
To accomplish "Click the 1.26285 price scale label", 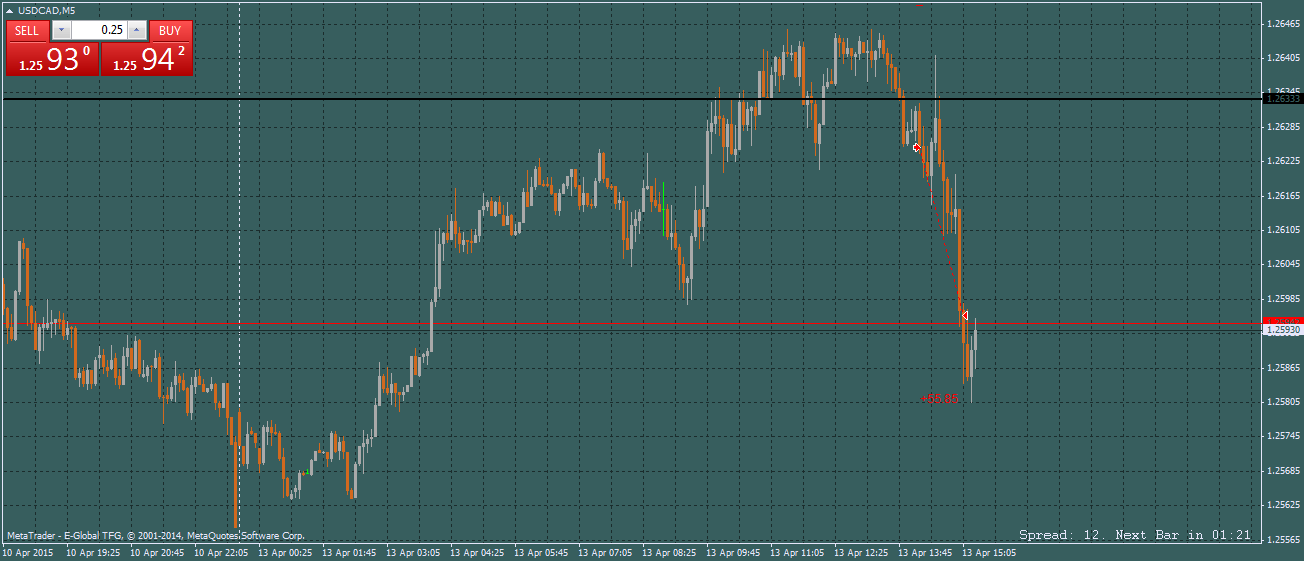I will click(1283, 126).
